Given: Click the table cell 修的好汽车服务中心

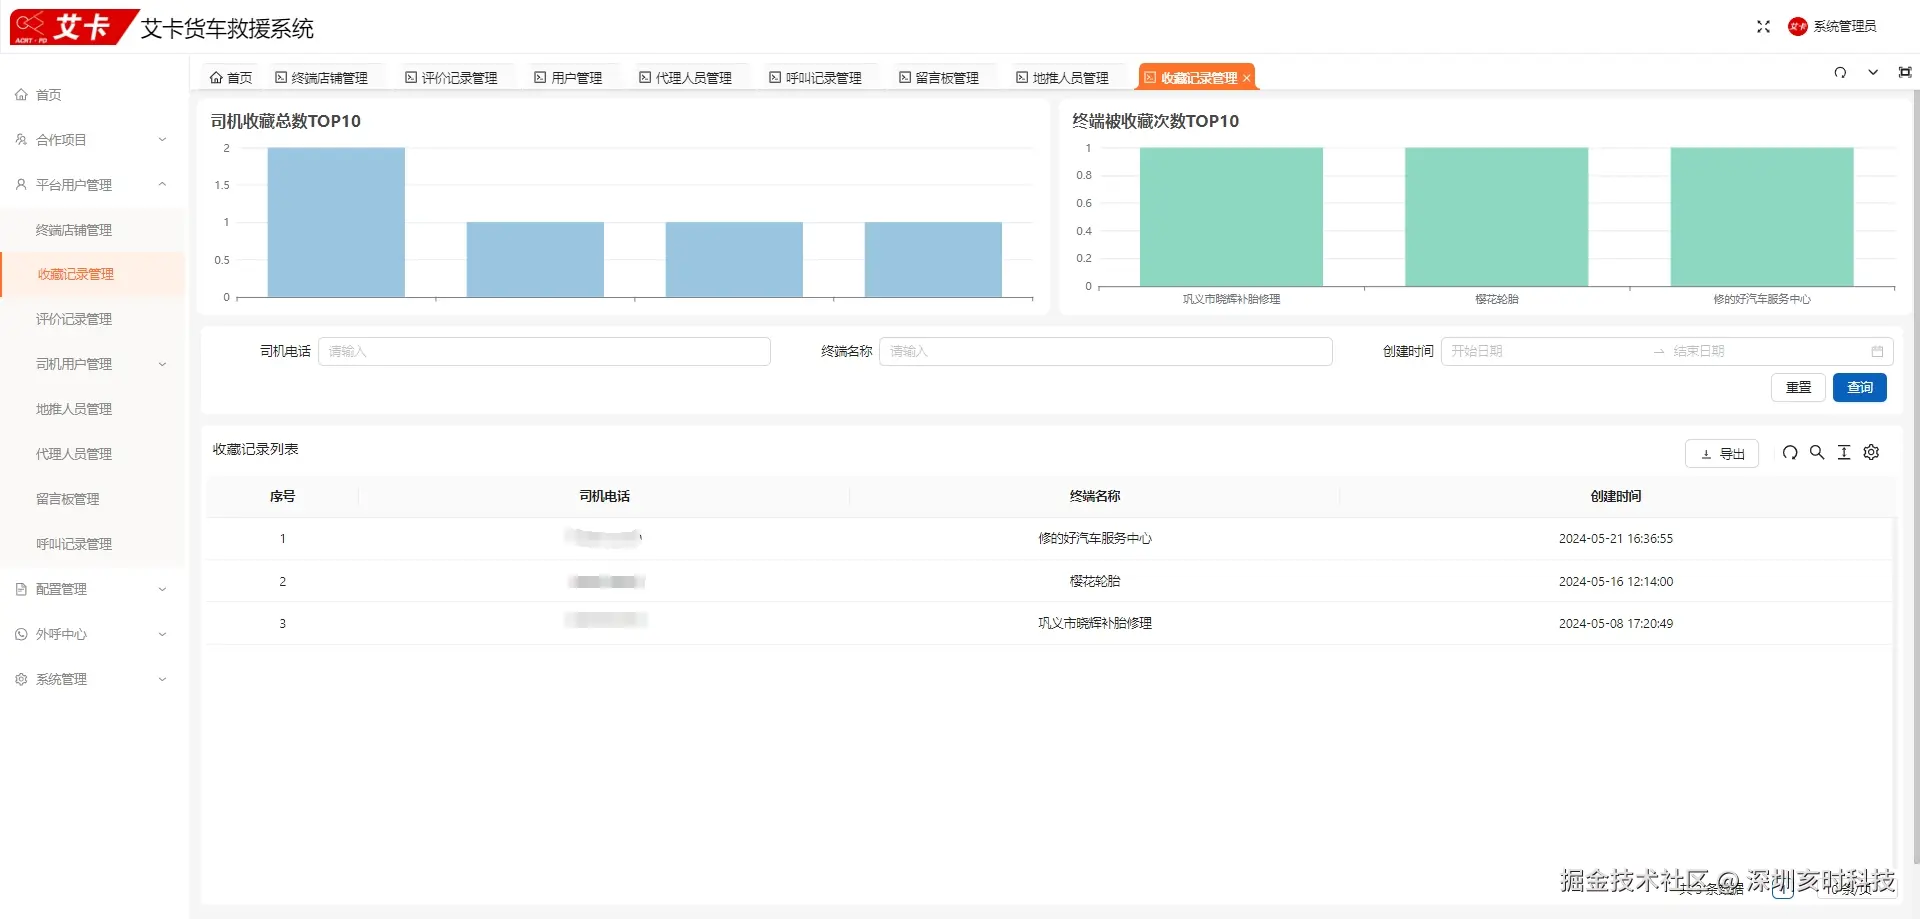Looking at the screenshot, I should tap(1094, 539).
